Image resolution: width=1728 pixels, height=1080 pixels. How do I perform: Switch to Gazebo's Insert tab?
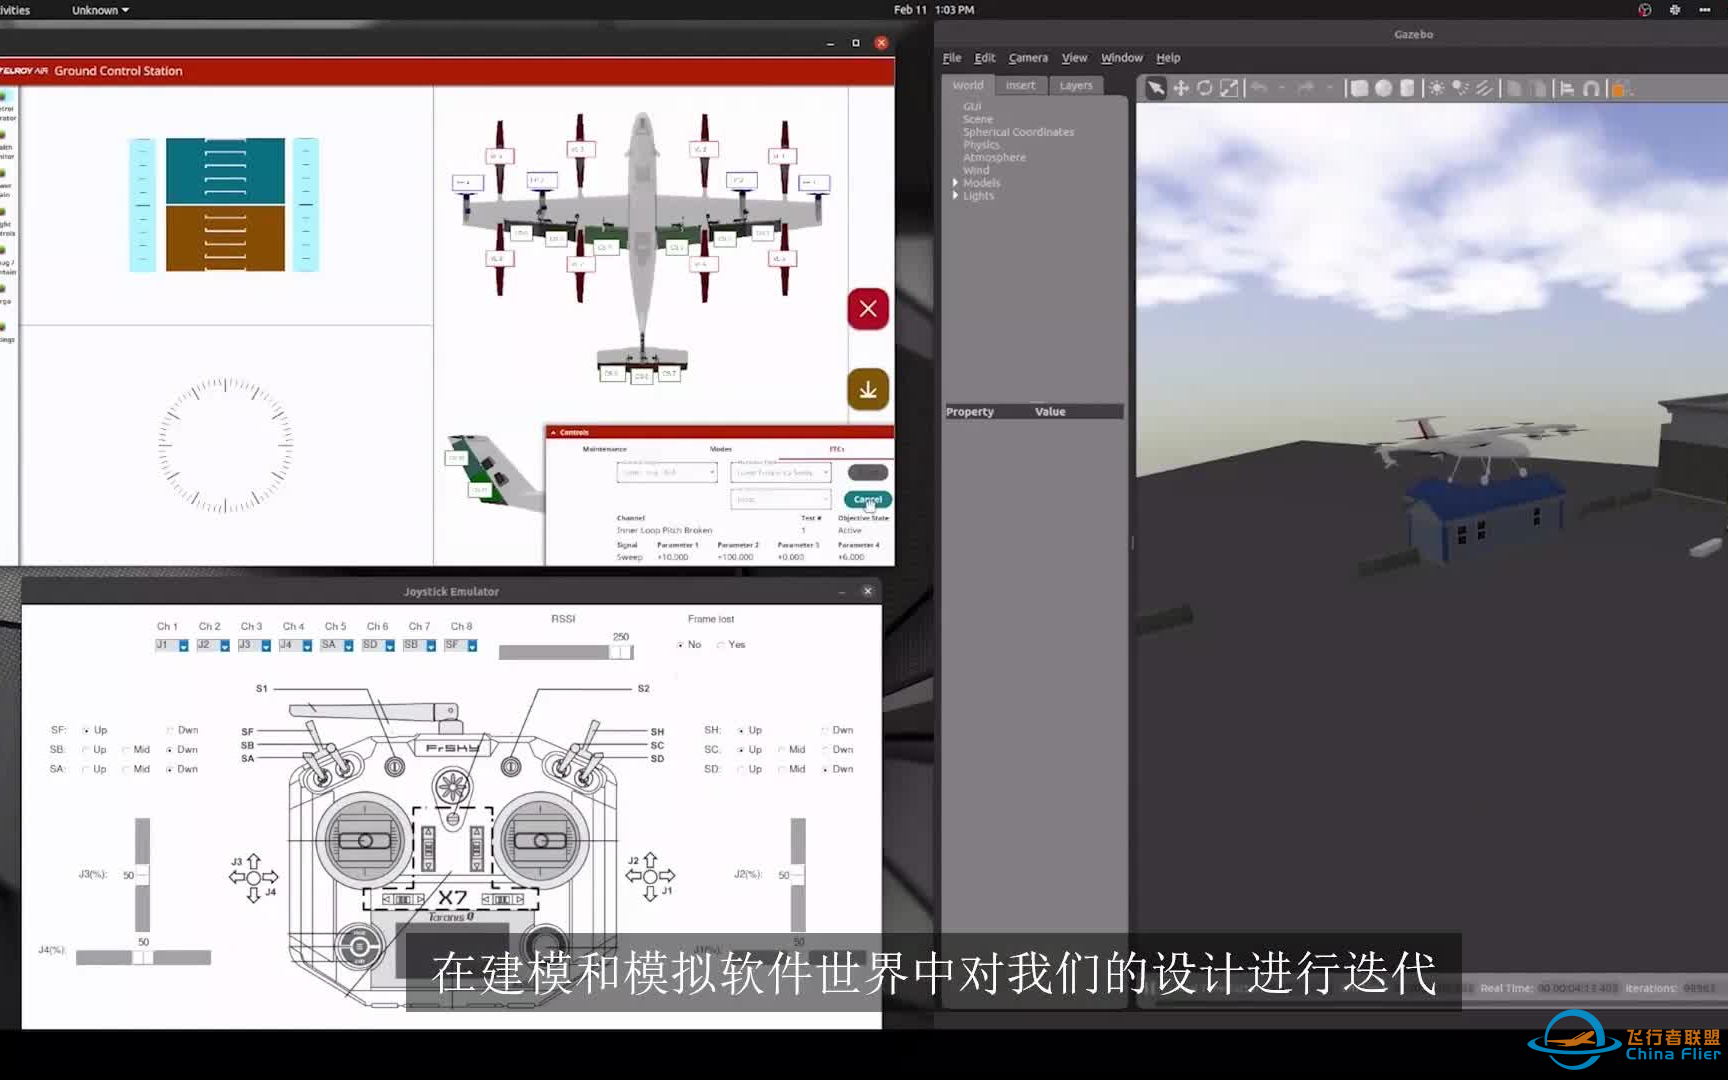click(x=1021, y=86)
